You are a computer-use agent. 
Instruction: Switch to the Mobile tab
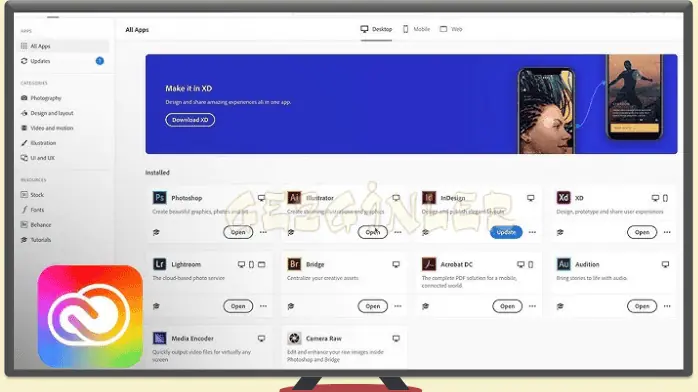tap(417, 29)
